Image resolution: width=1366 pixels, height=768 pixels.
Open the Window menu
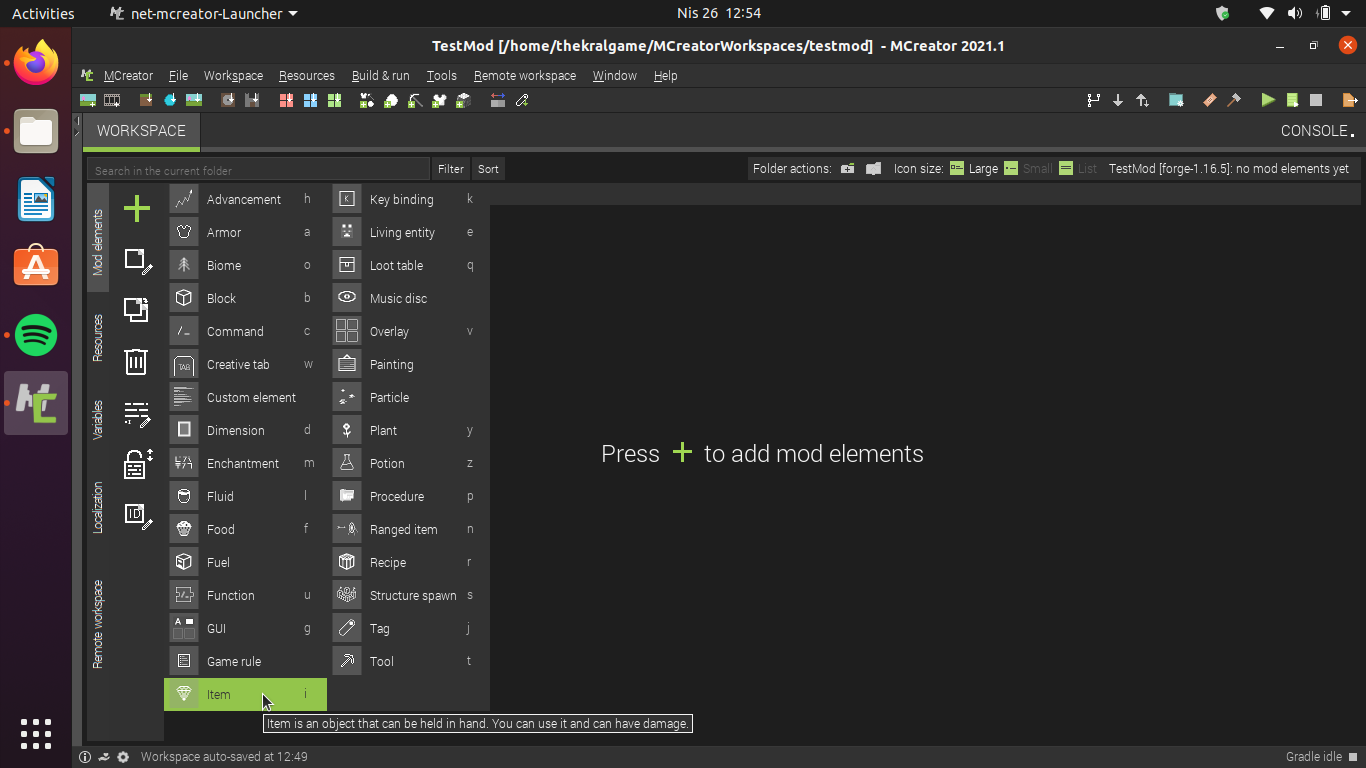pos(614,76)
